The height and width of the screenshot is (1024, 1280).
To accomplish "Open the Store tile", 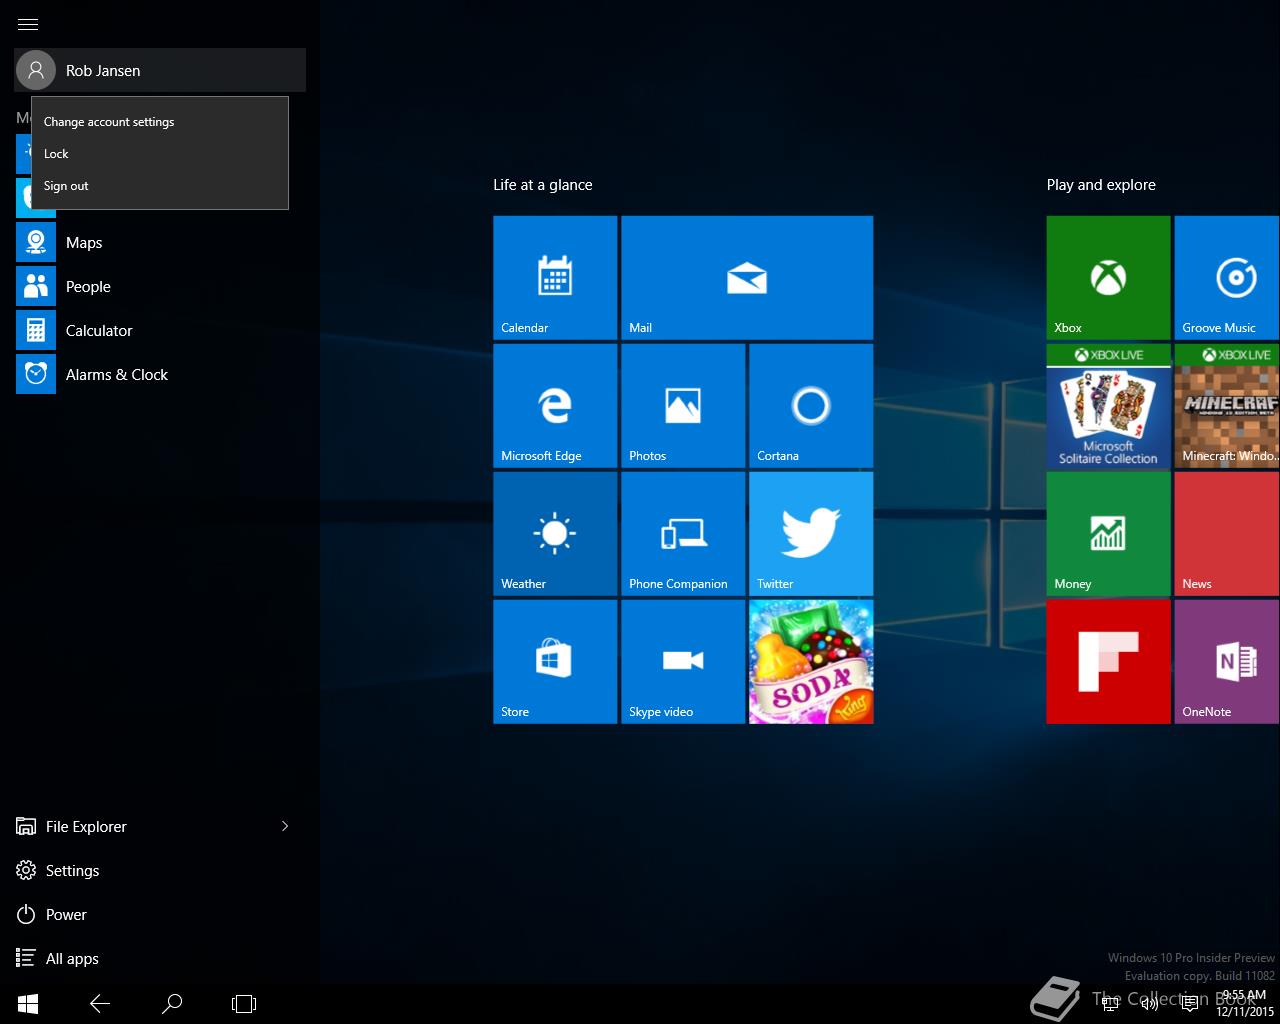I will pyautogui.click(x=555, y=662).
